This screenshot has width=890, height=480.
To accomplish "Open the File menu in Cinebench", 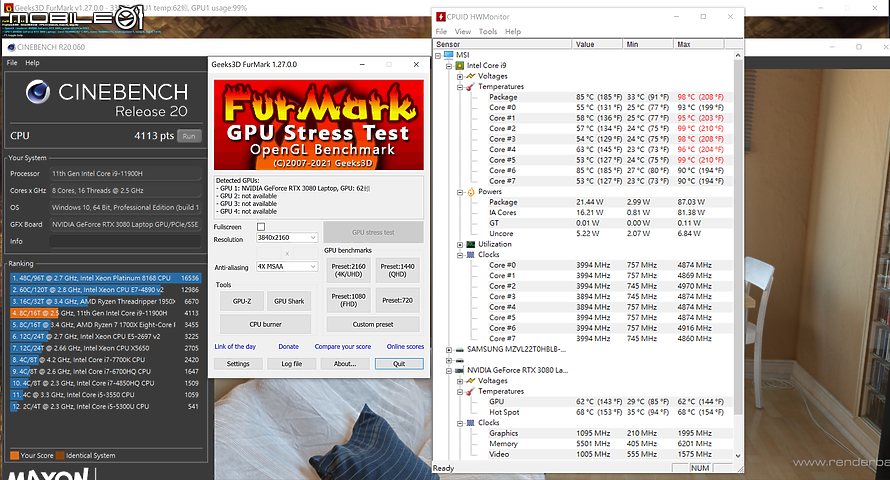I will tap(12, 63).
